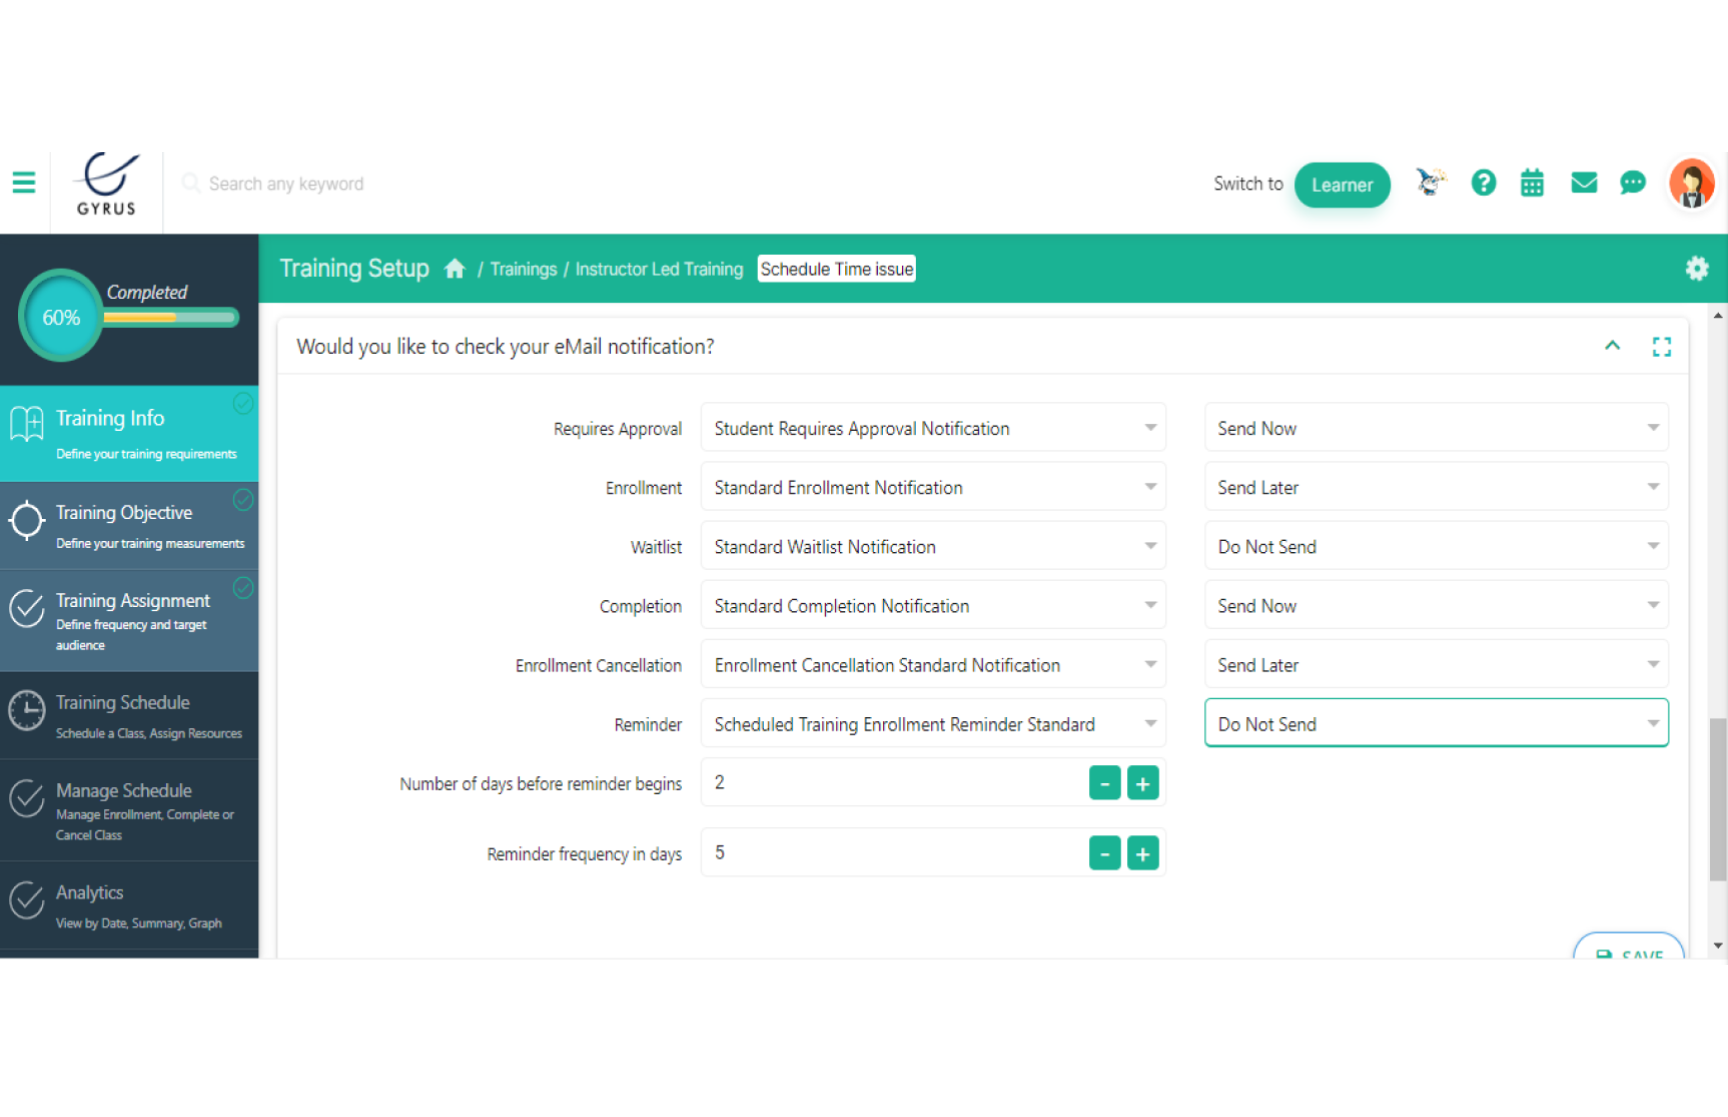This screenshot has height=1117, width=1728.
Task: Open the mail envelope icon
Action: [1584, 182]
